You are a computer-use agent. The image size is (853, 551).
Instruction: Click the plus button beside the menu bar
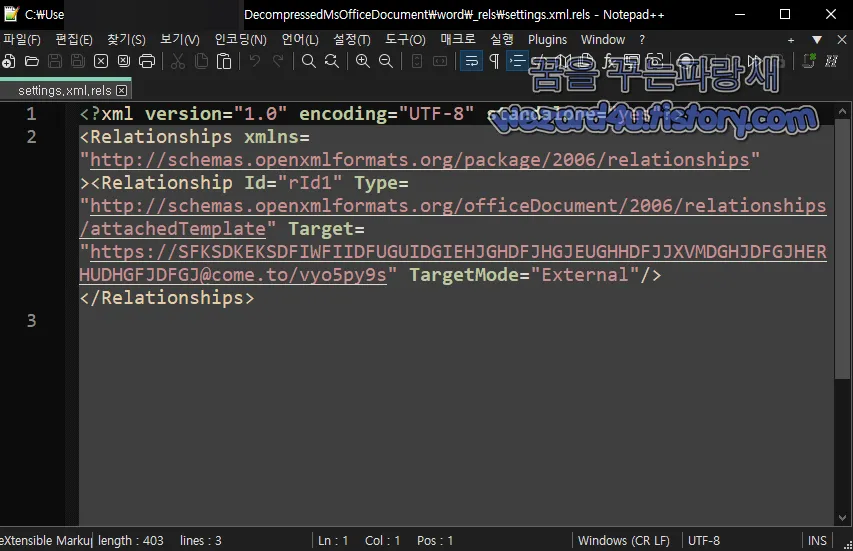coord(791,40)
